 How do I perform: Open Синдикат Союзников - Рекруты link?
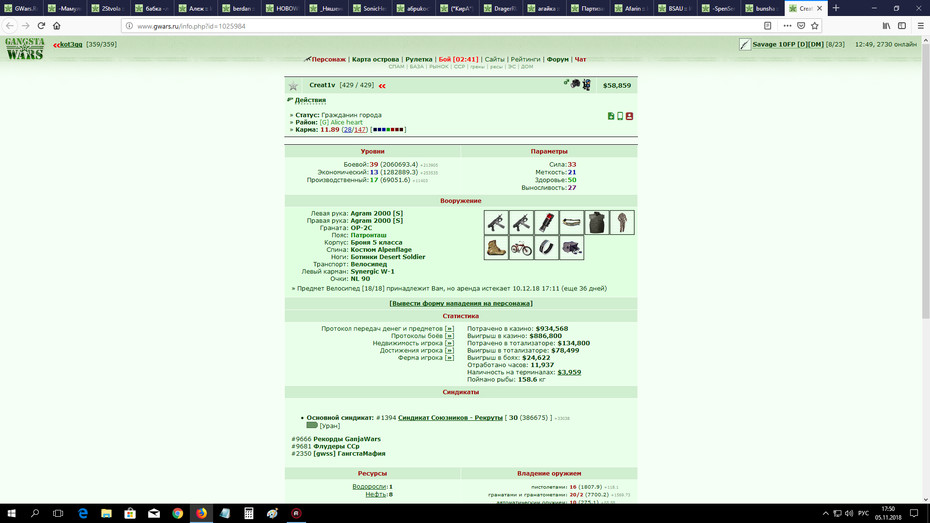pyautogui.click(x=450, y=418)
